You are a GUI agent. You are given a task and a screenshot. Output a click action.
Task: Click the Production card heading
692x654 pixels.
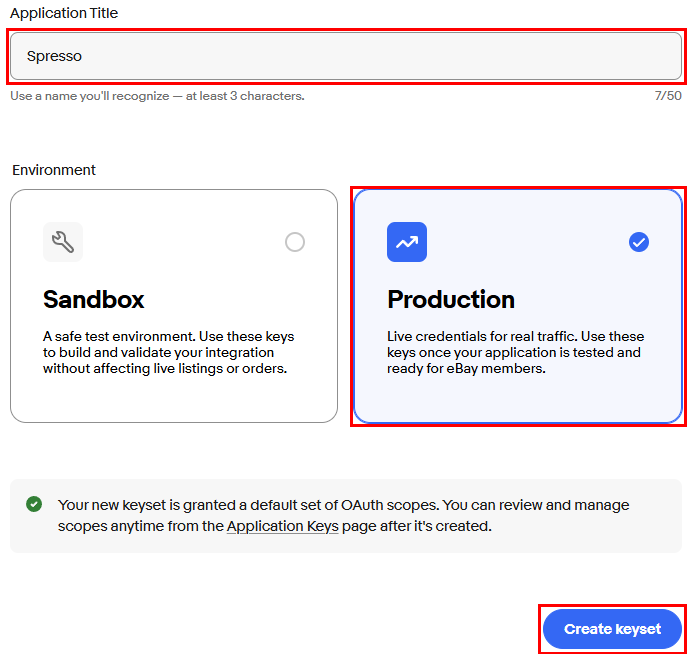[451, 300]
